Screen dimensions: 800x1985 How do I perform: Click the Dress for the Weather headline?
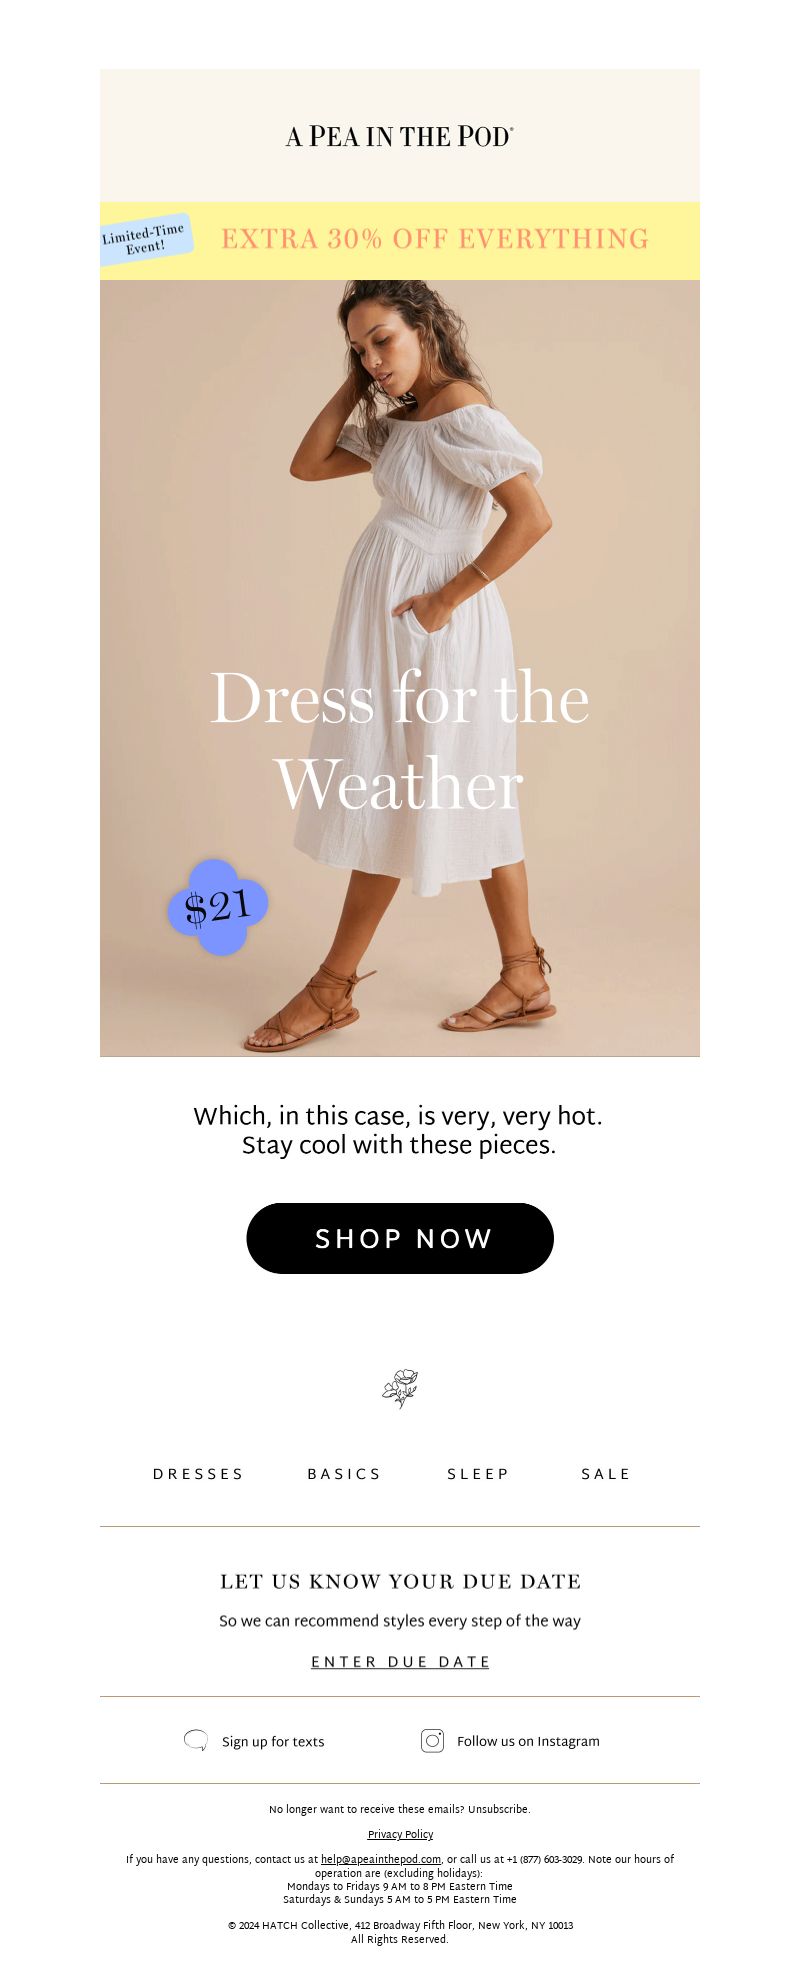[400, 741]
